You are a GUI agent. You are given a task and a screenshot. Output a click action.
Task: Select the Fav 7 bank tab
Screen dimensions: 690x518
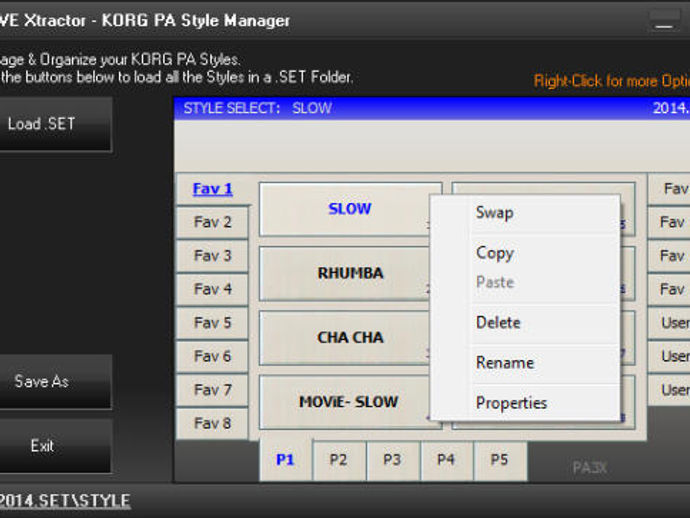(213, 389)
